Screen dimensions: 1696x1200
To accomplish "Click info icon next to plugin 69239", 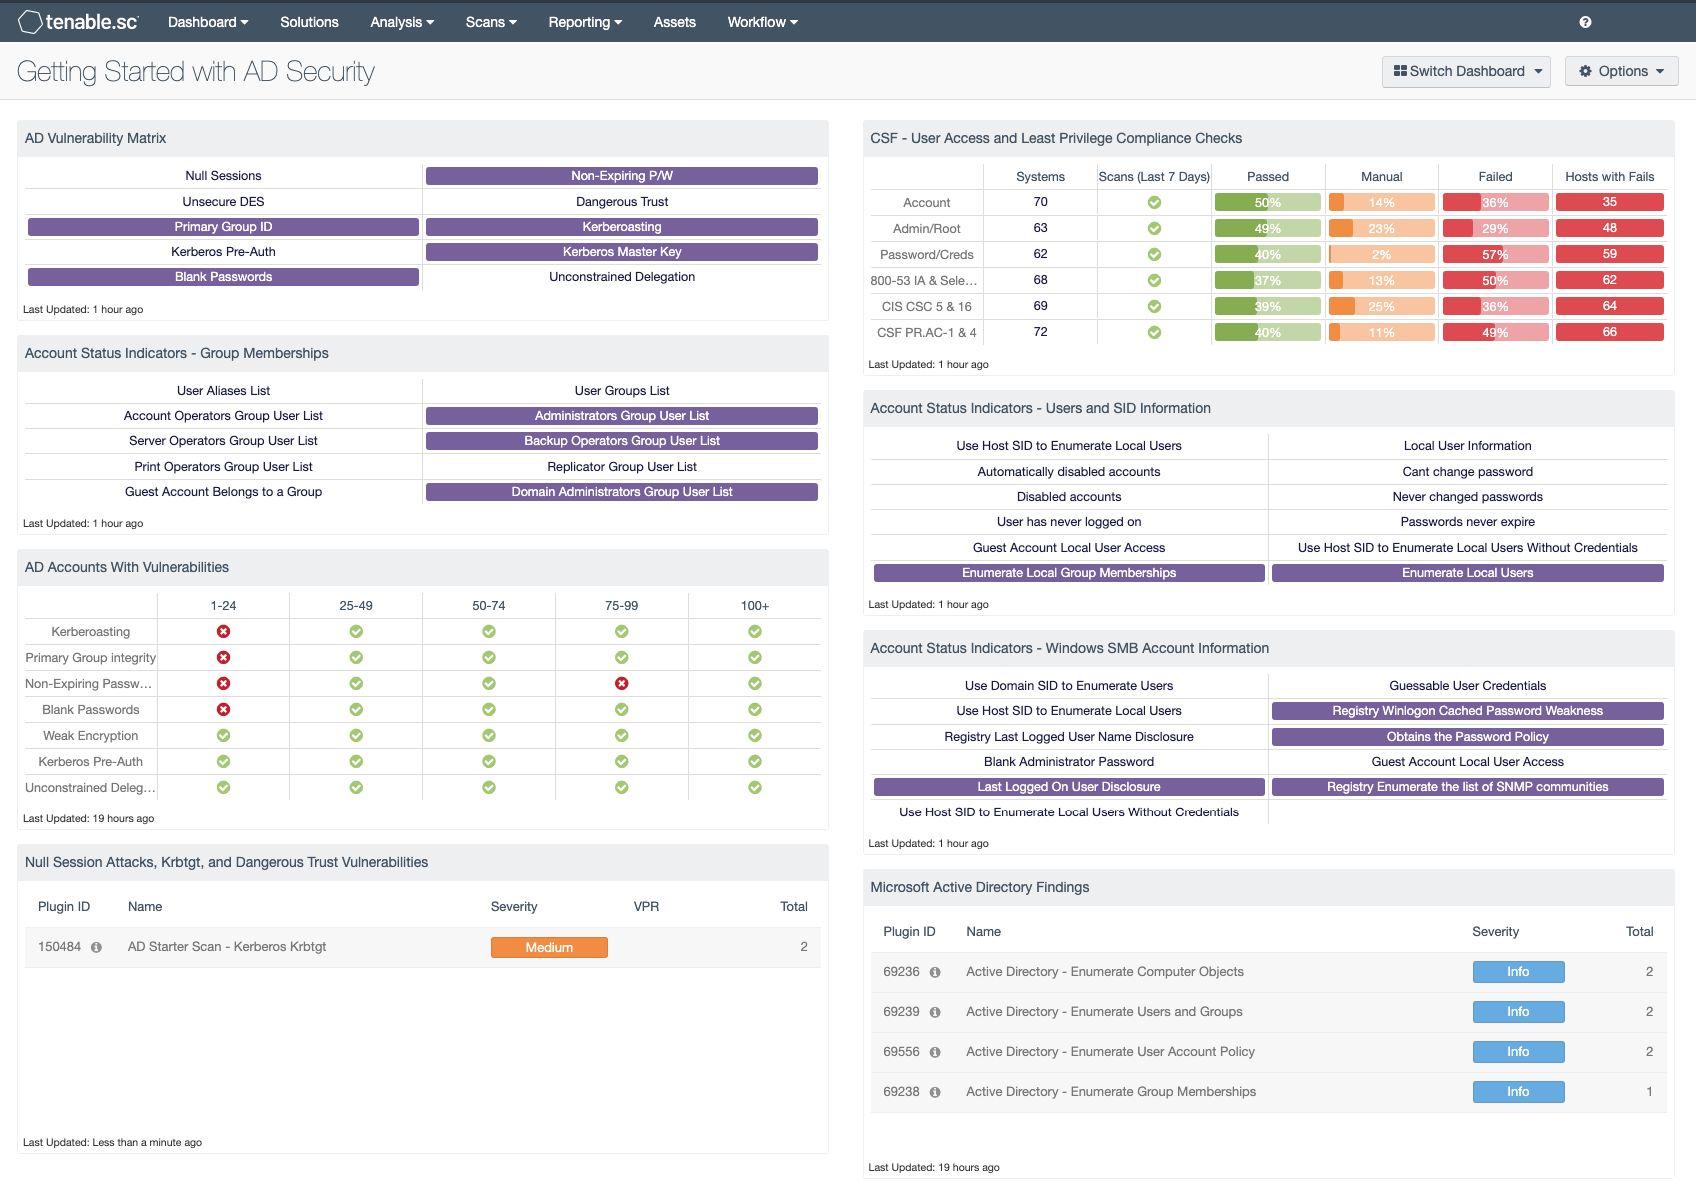I will (x=935, y=1012).
